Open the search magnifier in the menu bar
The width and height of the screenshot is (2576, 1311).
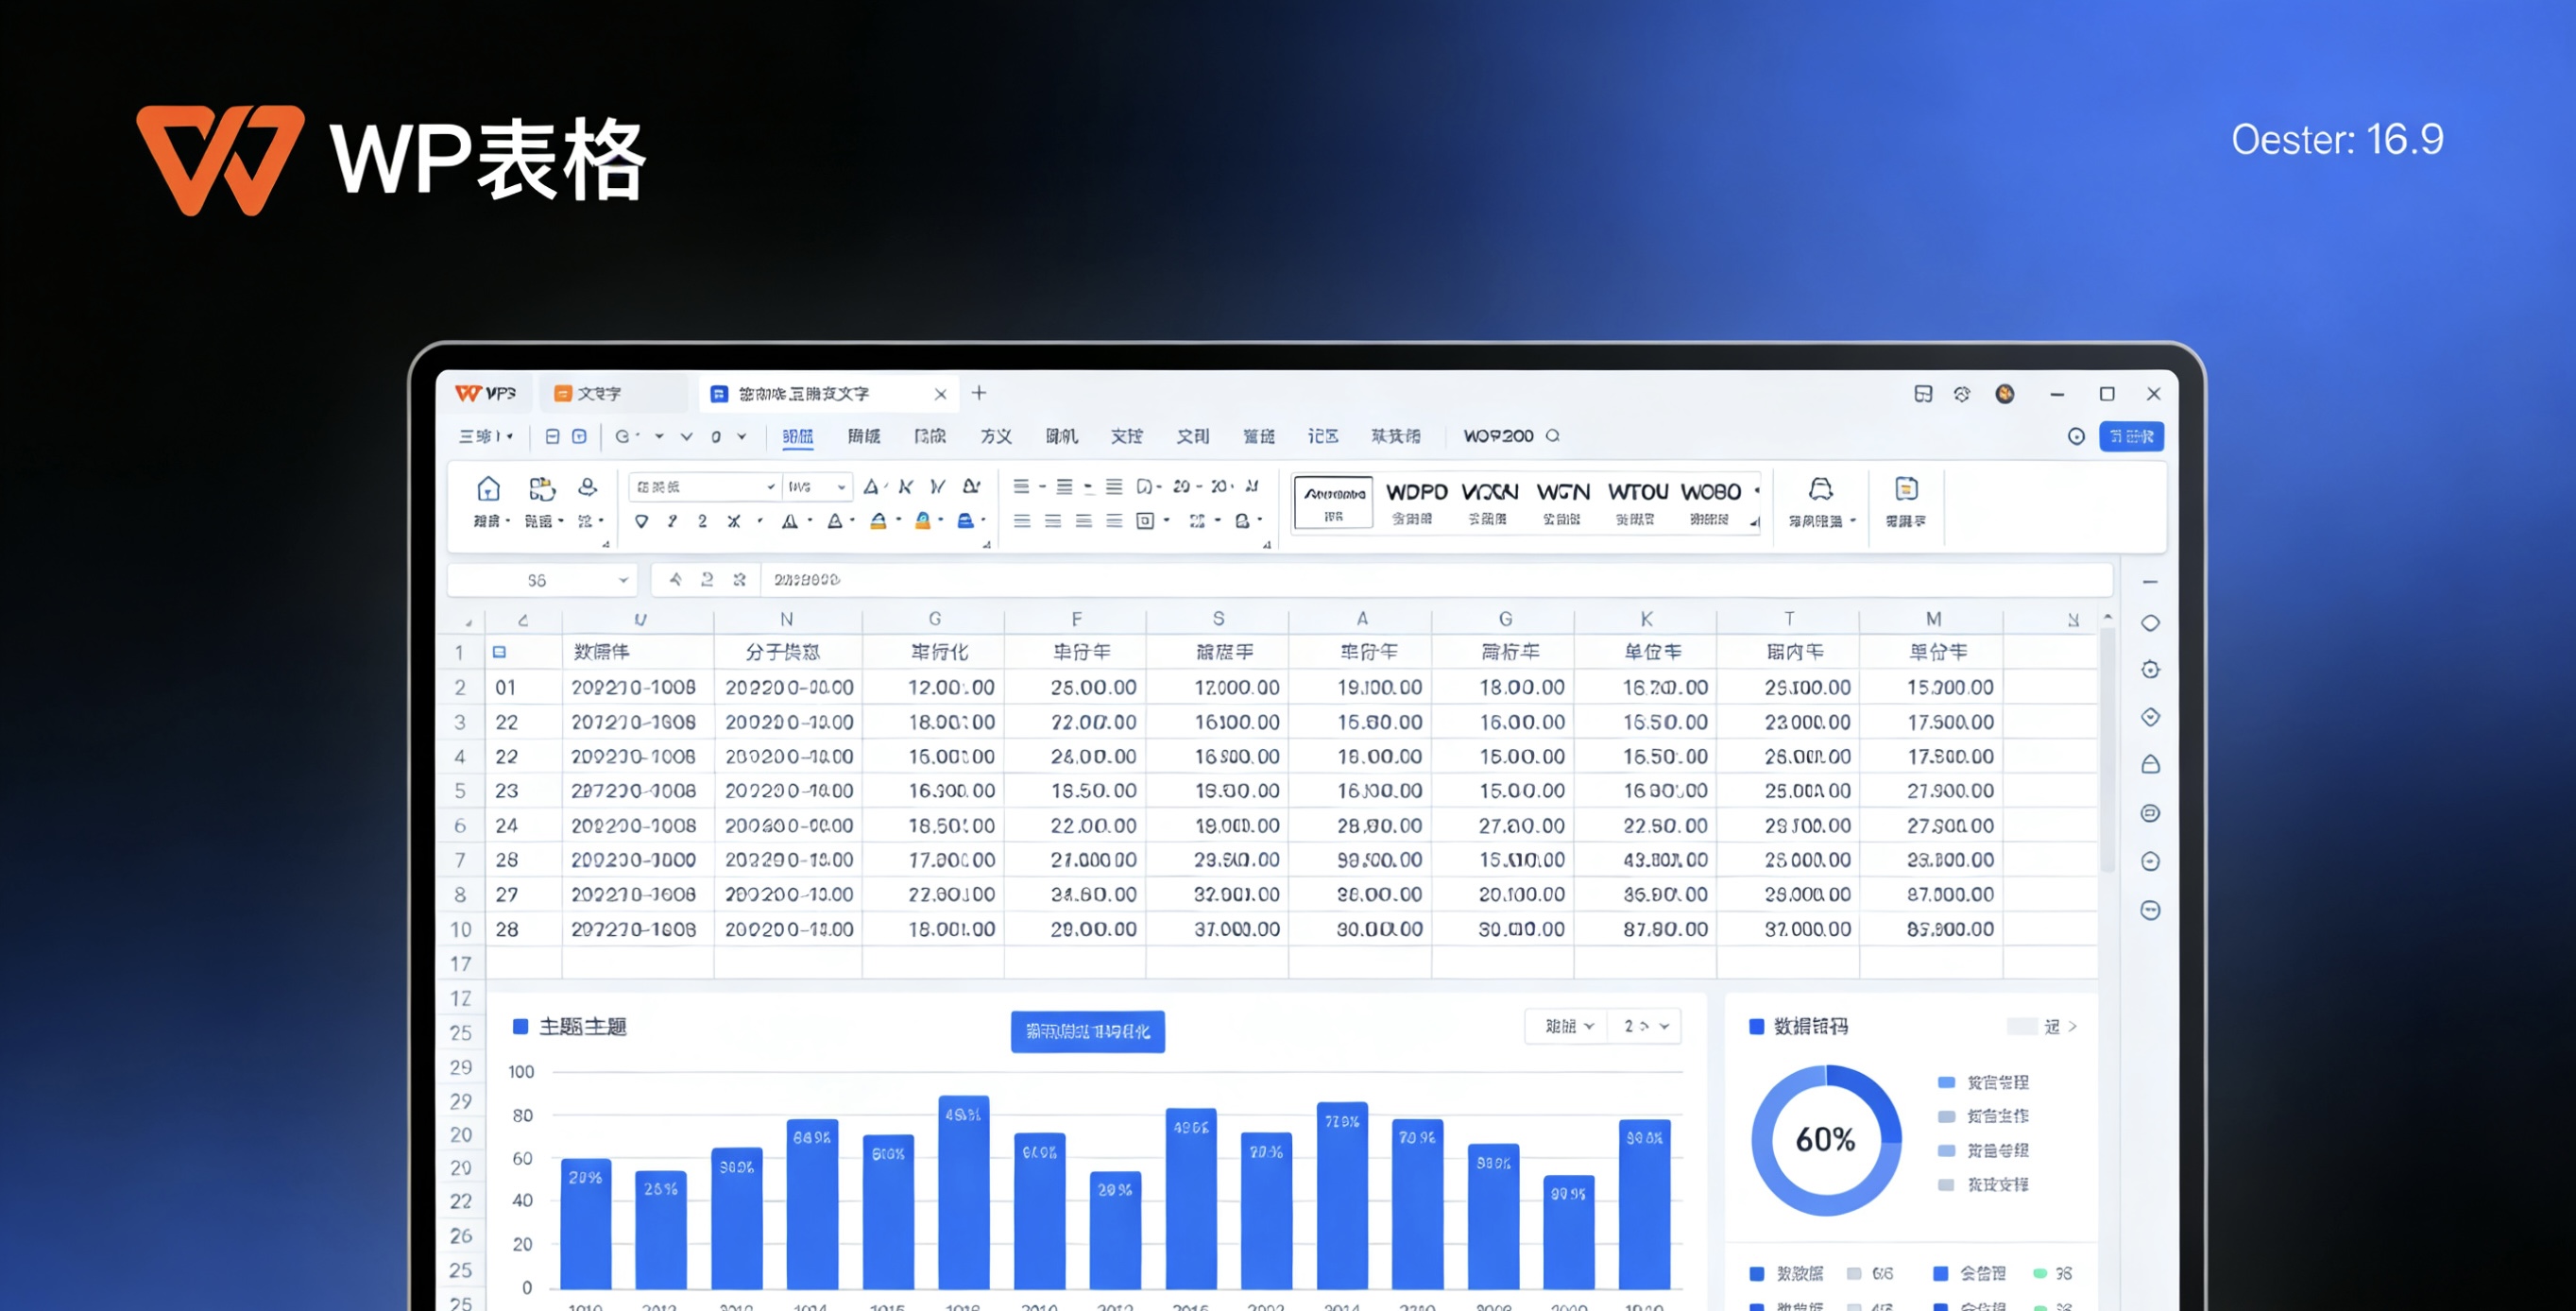pos(1553,436)
